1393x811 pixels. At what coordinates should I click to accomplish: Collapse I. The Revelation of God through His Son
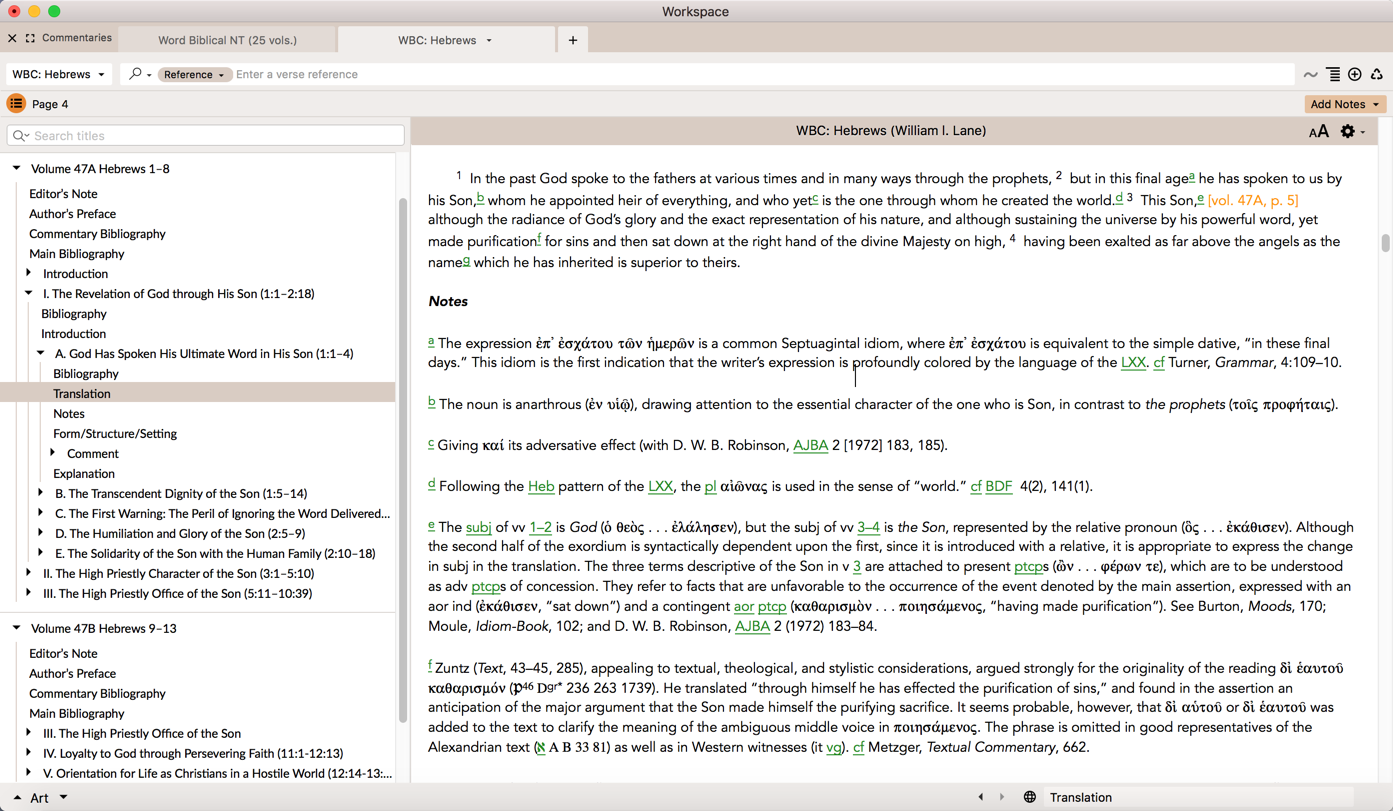click(x=29, y=293)
